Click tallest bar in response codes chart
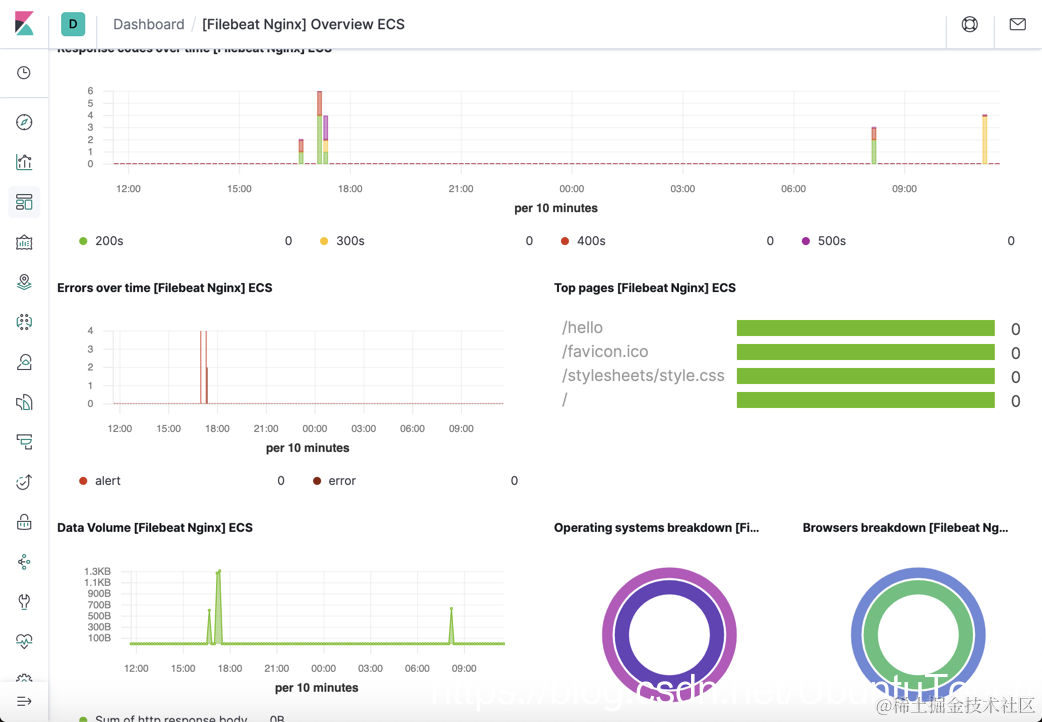 tap(320, 128)
